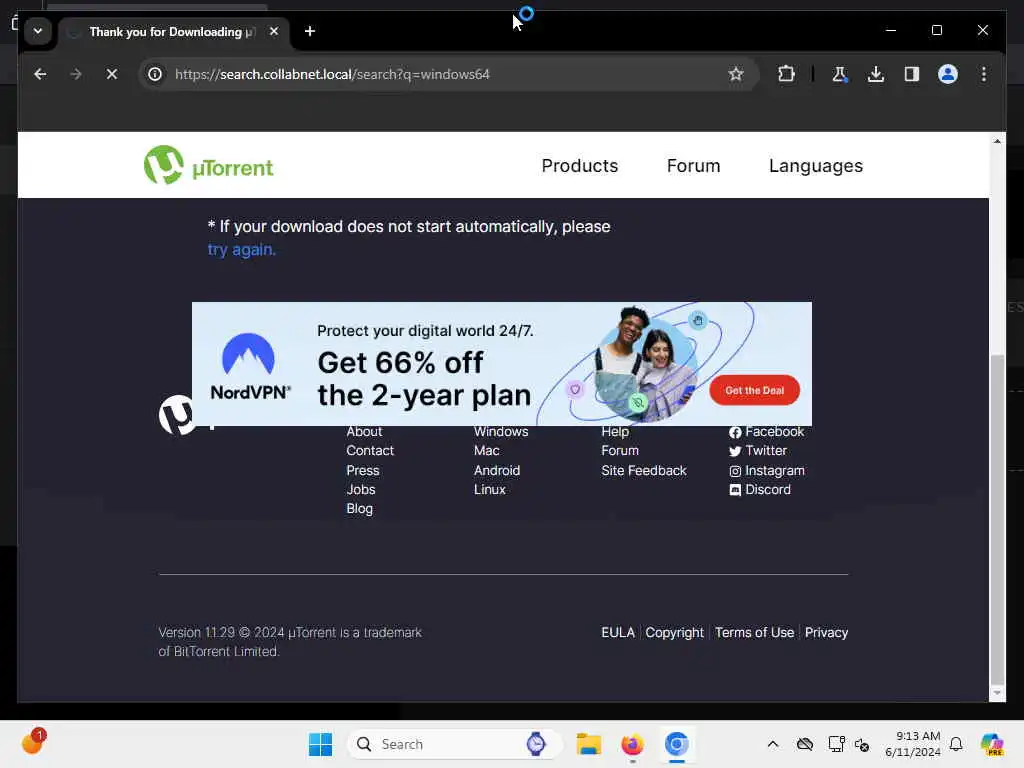1024x768 pixels.
Task: Open Chromium browser taskbar icon
Action: pyautogui.click(x=677, y=744)
